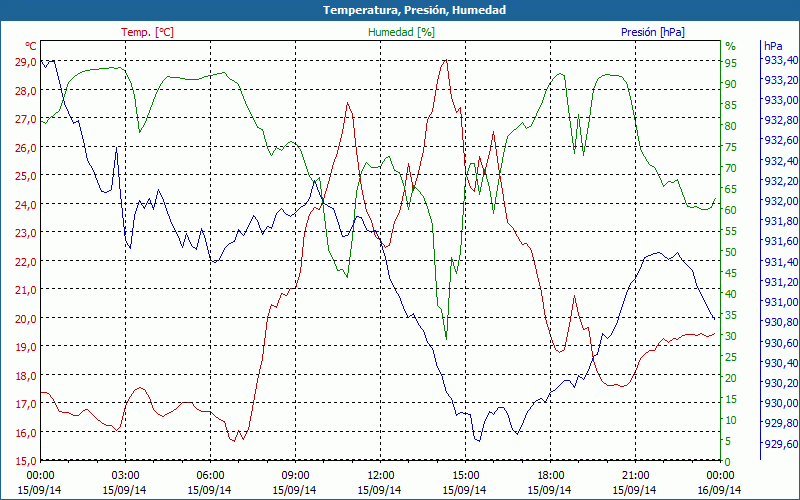800x500 pixels.
Task: Click the temperature axis value '20,0'
Action: coord(27,318)
